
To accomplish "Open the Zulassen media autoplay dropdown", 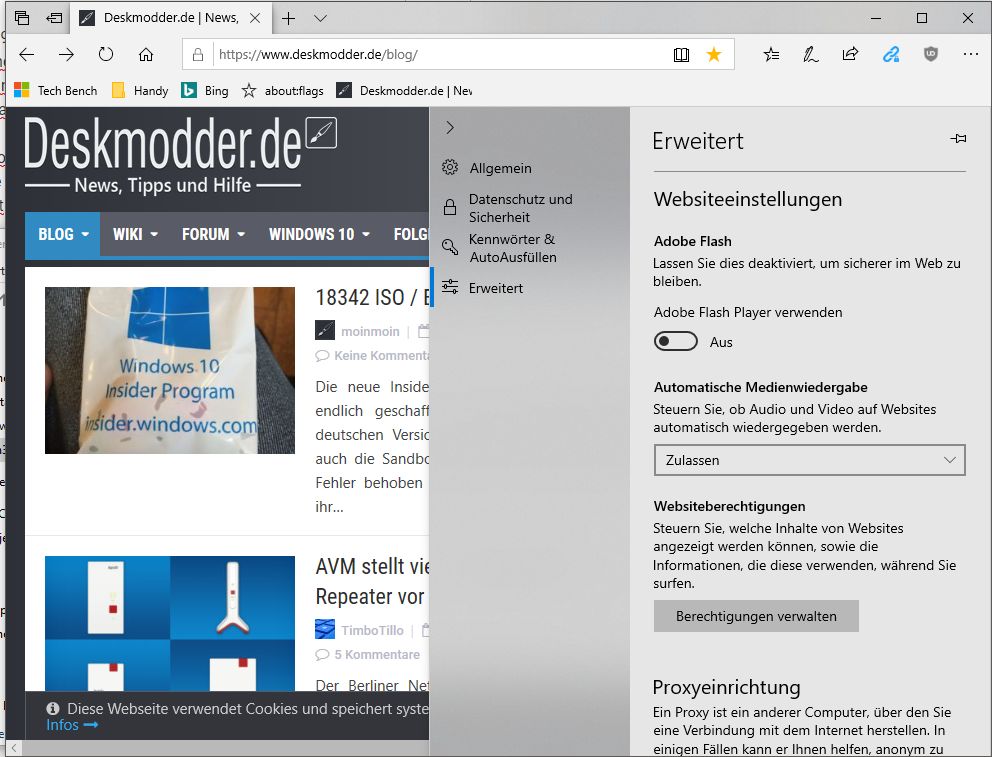I will 809,460.
